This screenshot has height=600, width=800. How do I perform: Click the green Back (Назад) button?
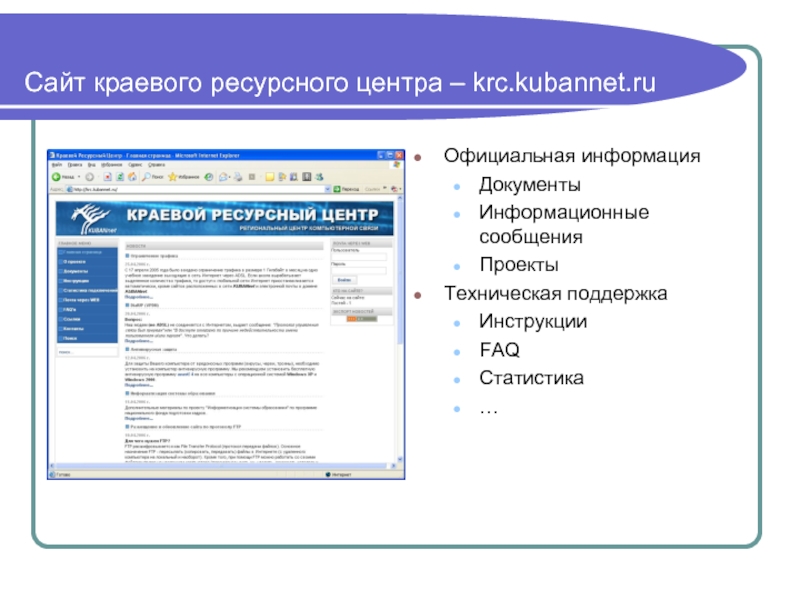tap(62, 177)
